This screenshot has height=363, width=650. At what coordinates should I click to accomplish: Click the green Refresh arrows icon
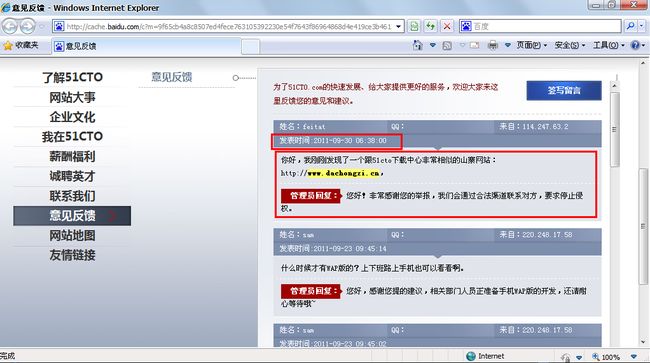[x=430, y=27]
